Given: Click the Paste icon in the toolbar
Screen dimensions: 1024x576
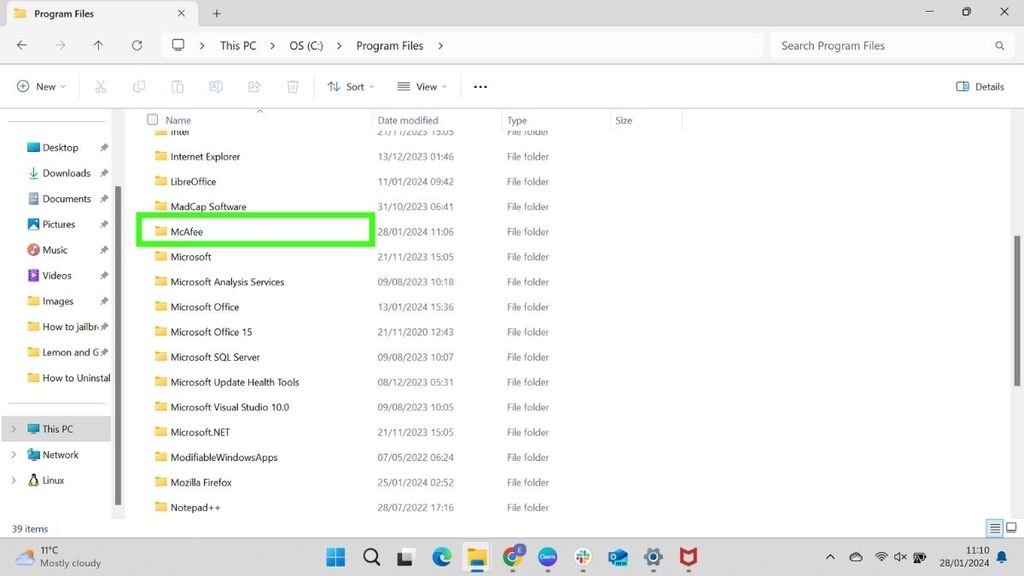Looking at the screenshot, I should [177, 86].
